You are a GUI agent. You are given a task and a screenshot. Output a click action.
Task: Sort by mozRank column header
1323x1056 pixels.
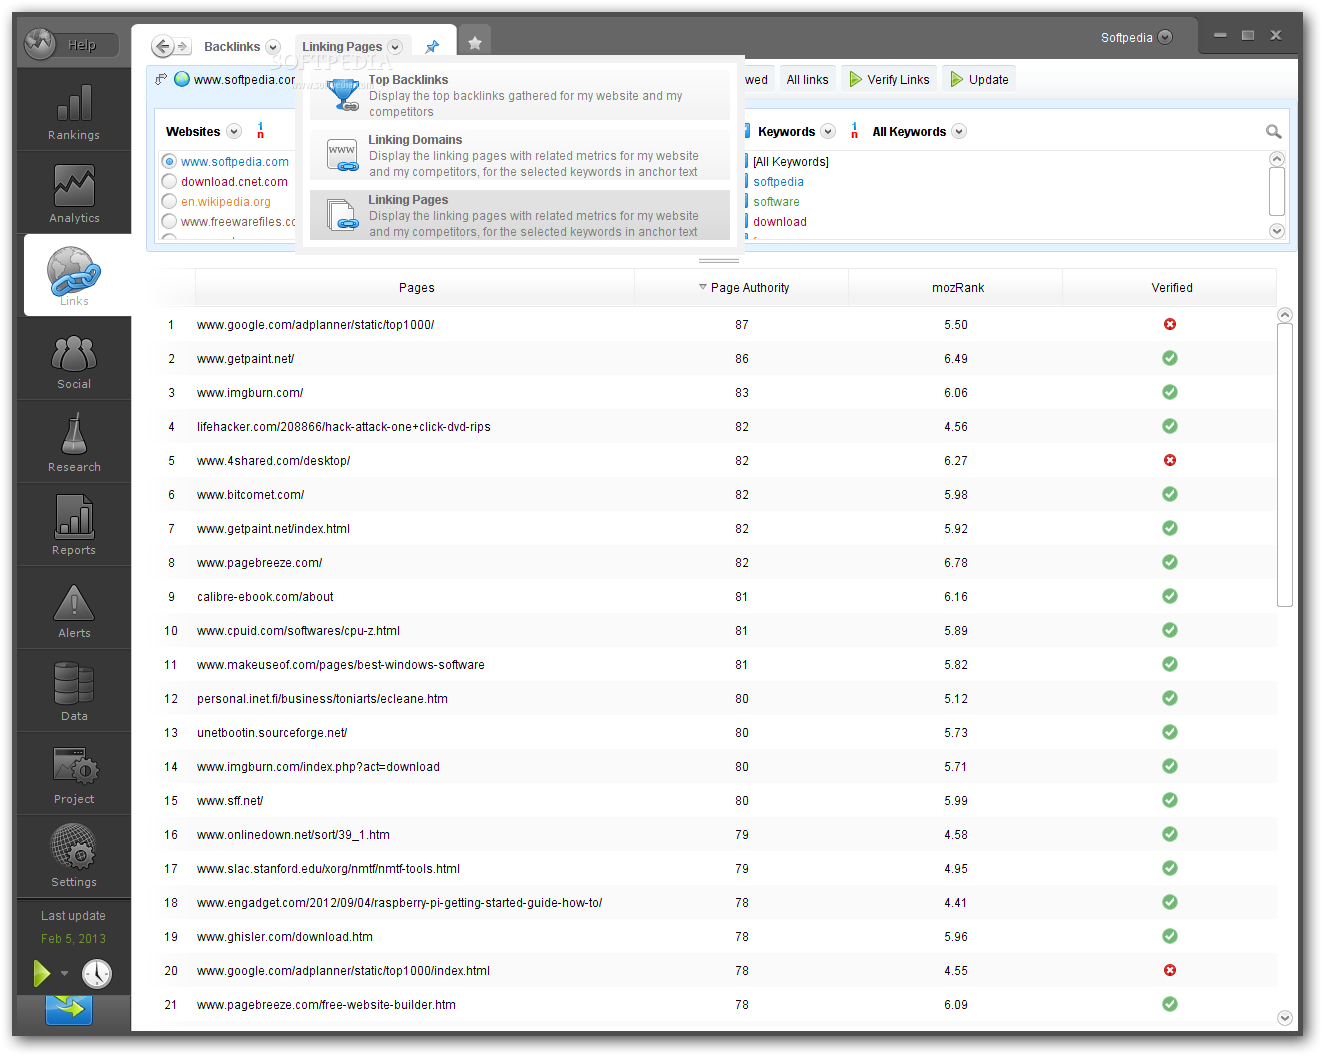957,287
